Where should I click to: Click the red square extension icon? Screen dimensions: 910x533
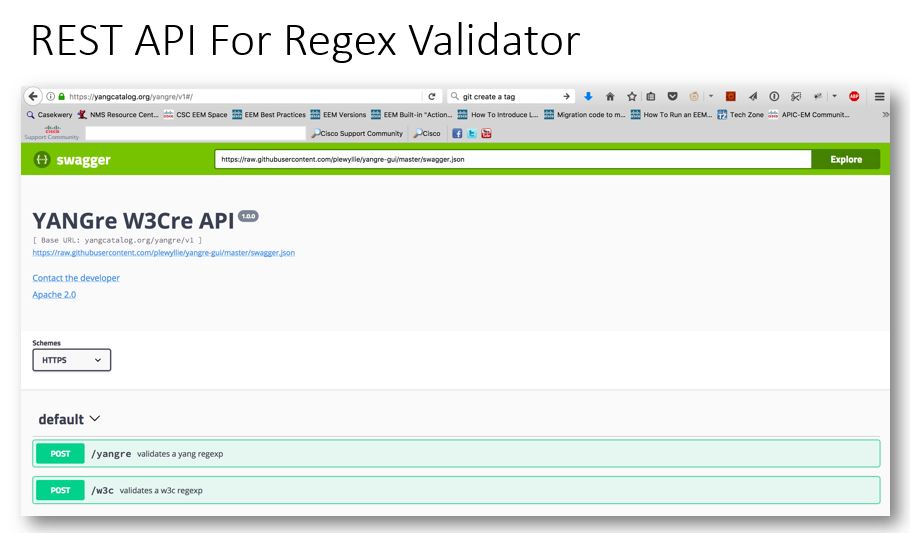pos(731,96)
